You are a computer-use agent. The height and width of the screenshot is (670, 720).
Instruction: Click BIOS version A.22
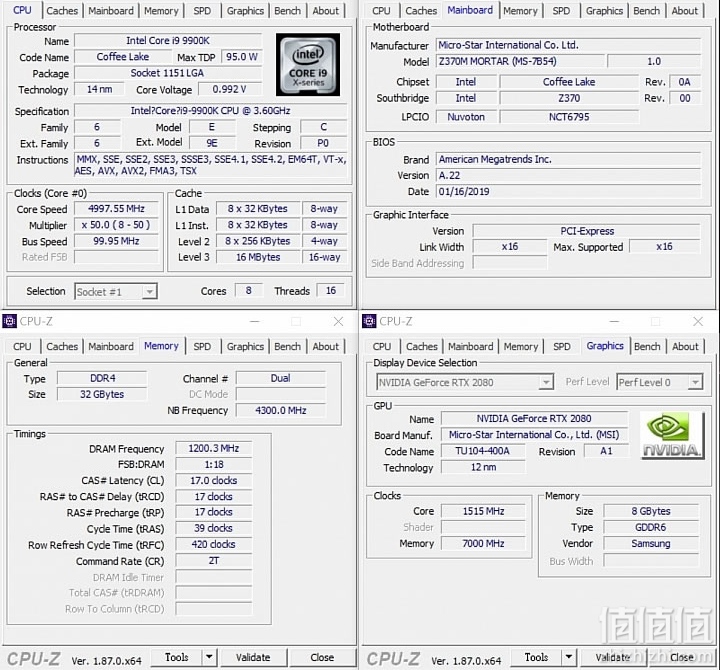(568, 175)
